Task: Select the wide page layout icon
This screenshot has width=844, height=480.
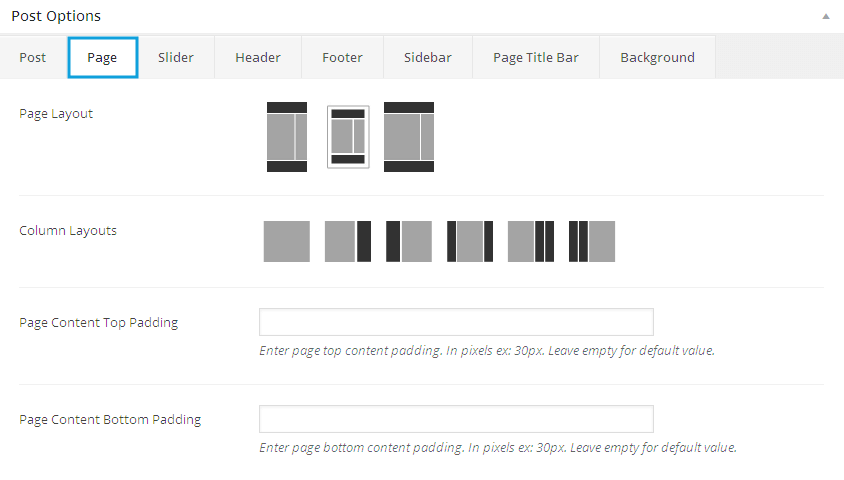Action: (409, 136)
